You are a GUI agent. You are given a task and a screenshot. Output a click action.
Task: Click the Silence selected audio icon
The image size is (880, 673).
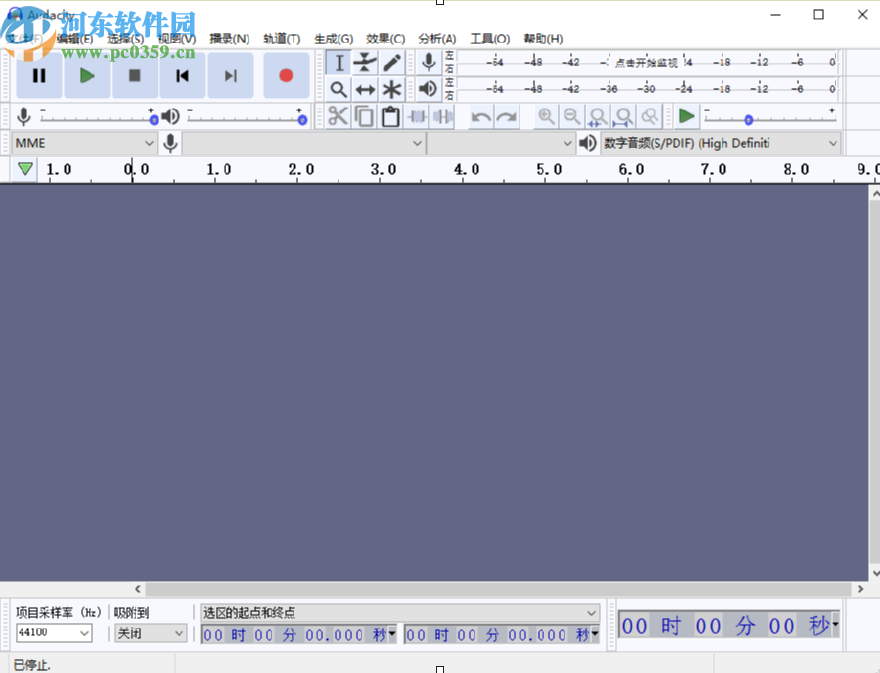click(x=441, y=116)
